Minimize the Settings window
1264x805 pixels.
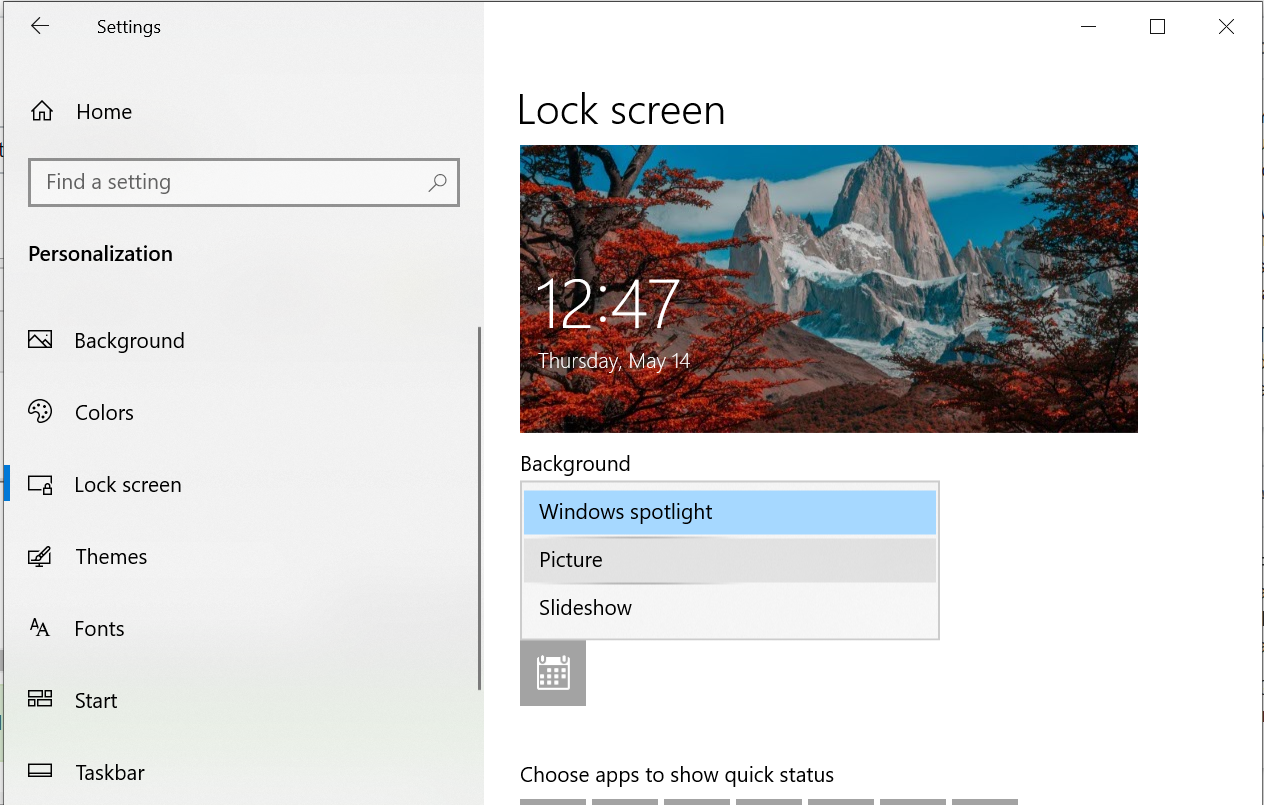pos(1088,27)
